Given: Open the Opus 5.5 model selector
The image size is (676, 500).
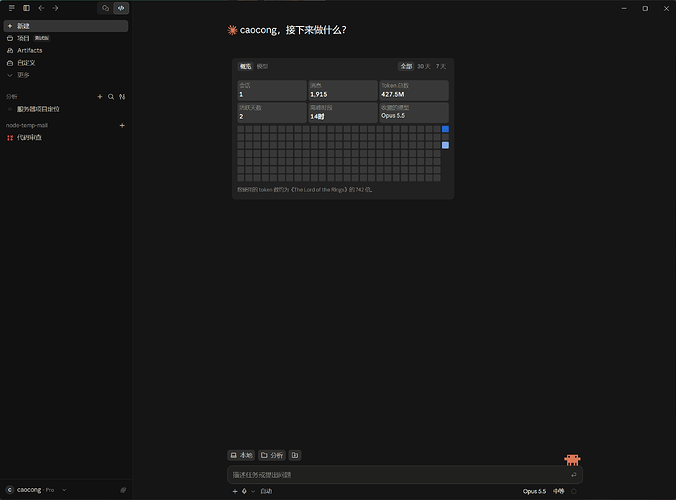Looking at the screenshot, I should (x=534, y=491).
